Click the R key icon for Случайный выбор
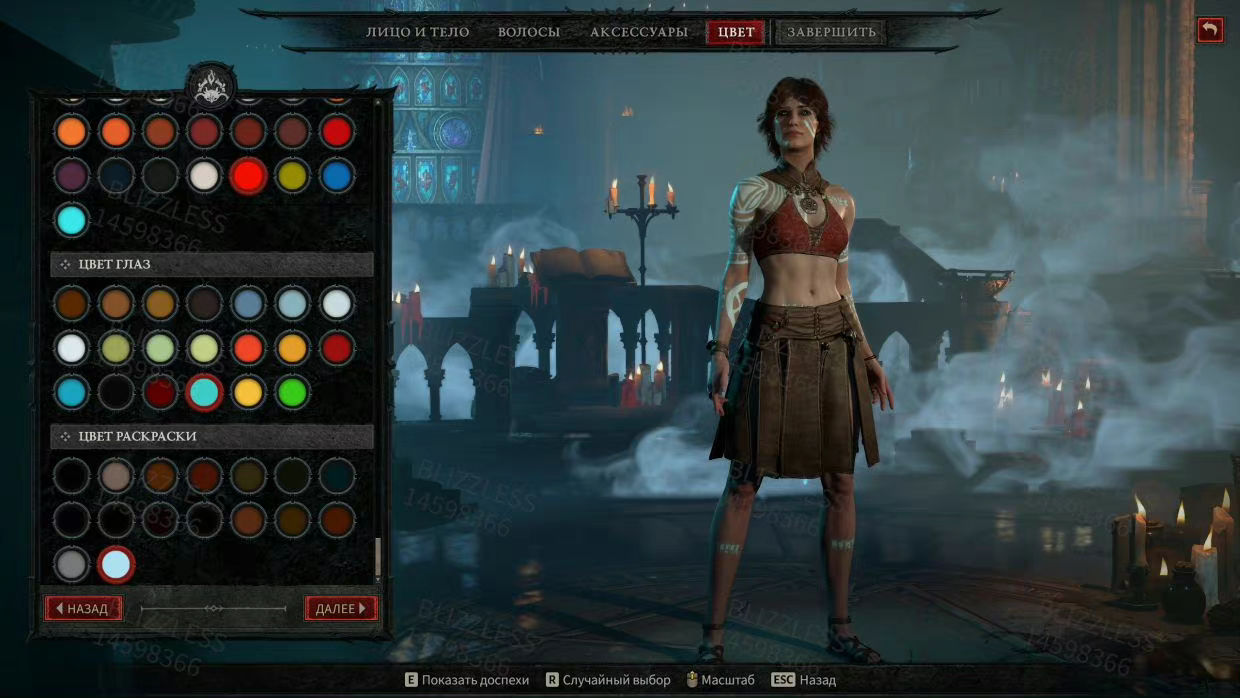The height and width of the screenshot is (698, 1240). (x=552, y=680)
